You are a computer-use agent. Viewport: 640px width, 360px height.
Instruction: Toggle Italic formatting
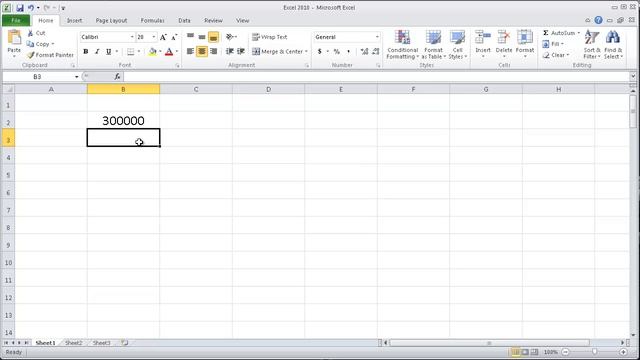[97, 51]
